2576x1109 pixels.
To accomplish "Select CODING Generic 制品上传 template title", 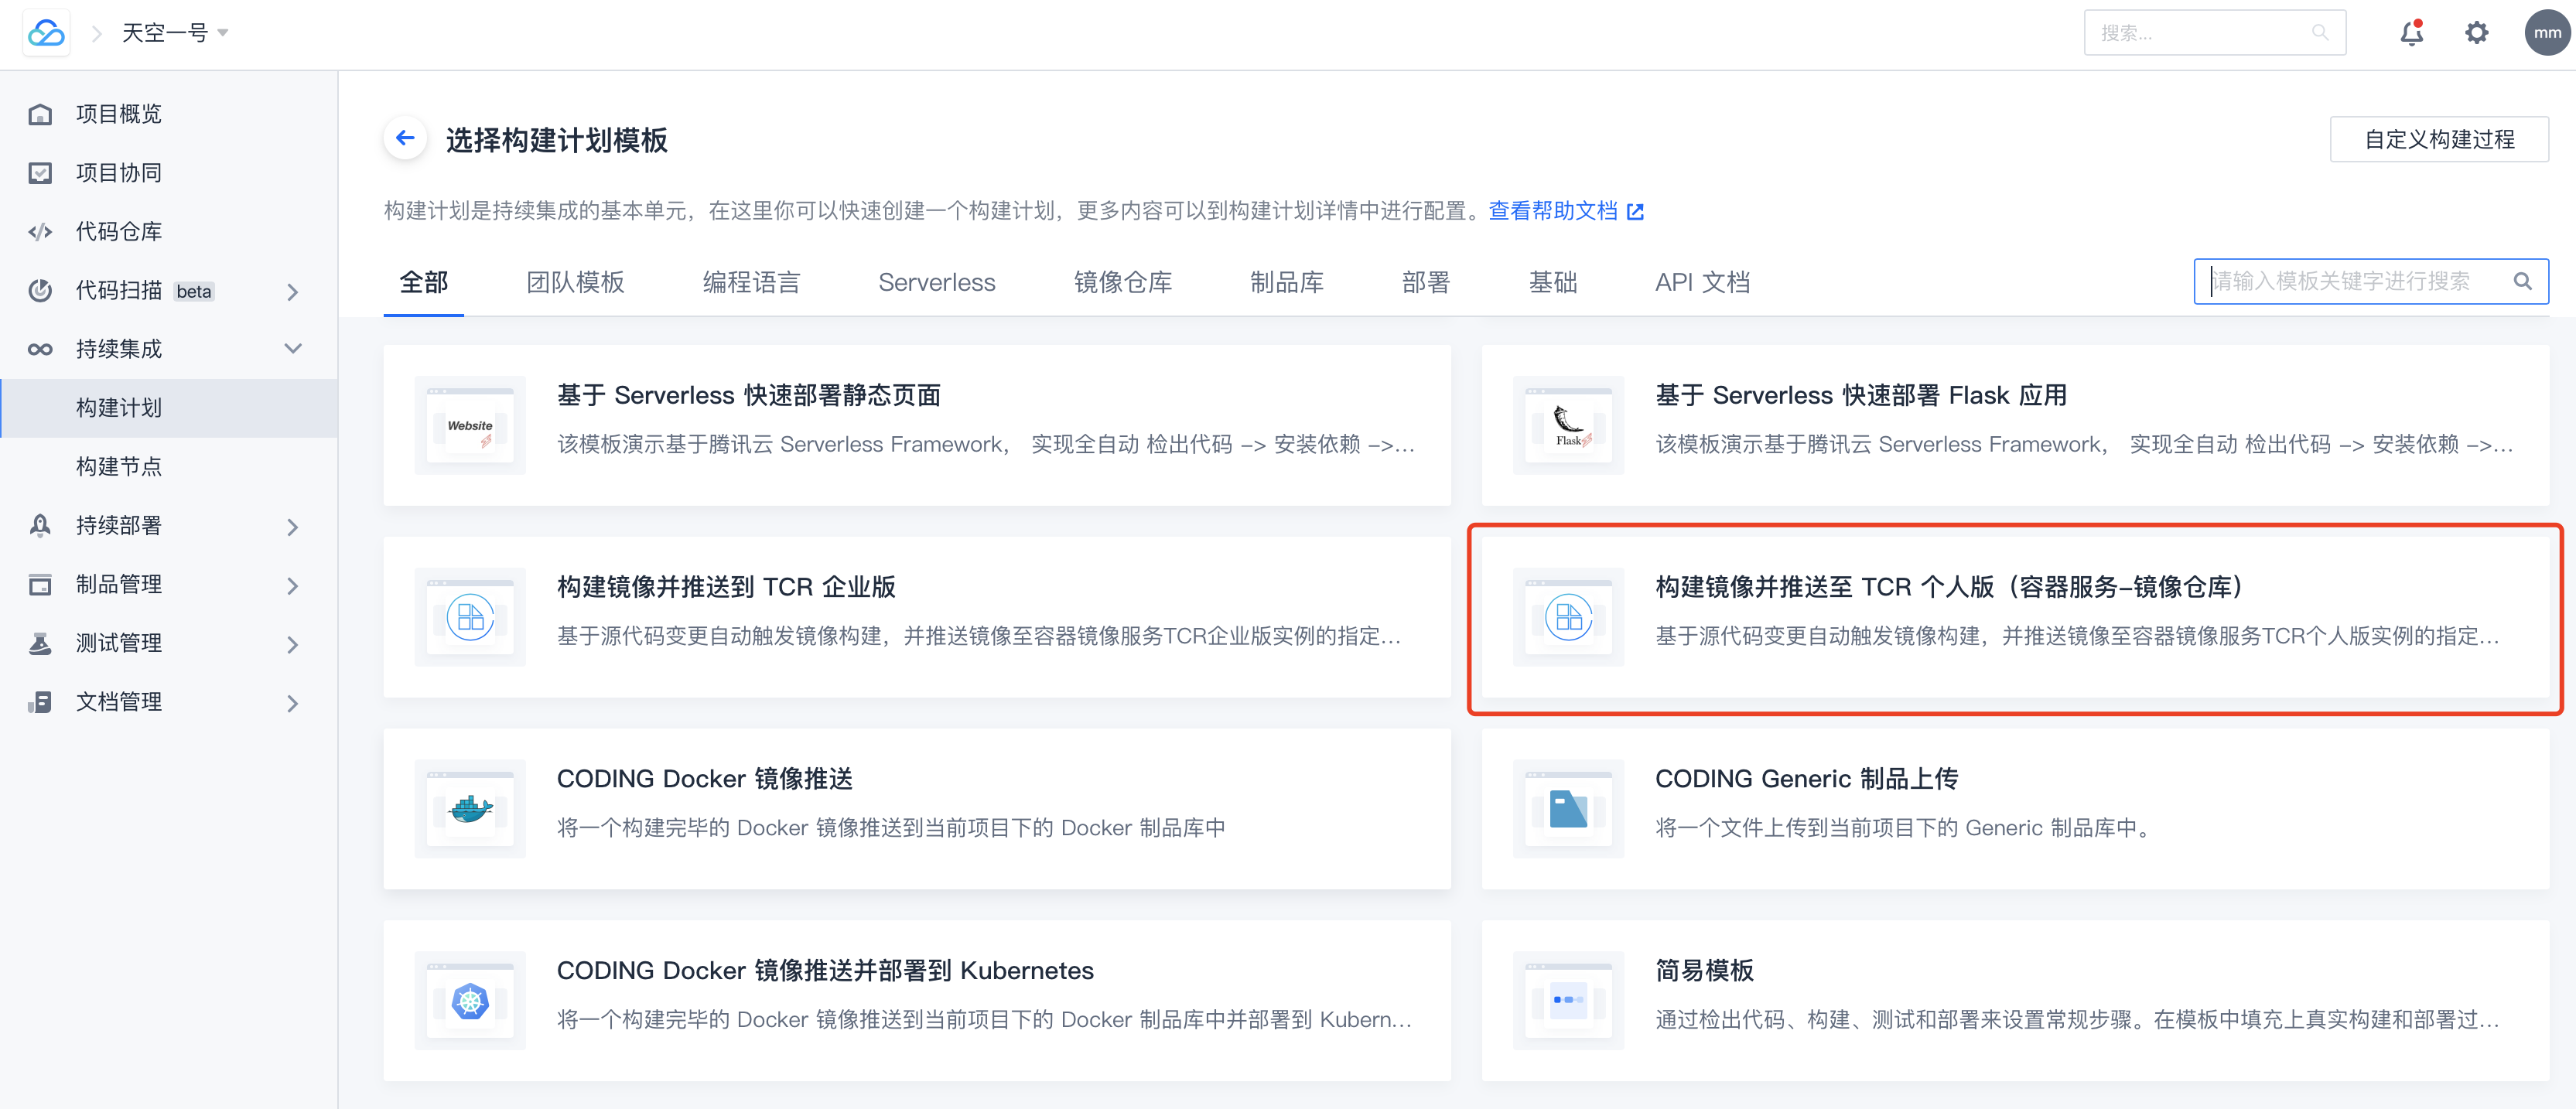I will [x=1806, y=780].
